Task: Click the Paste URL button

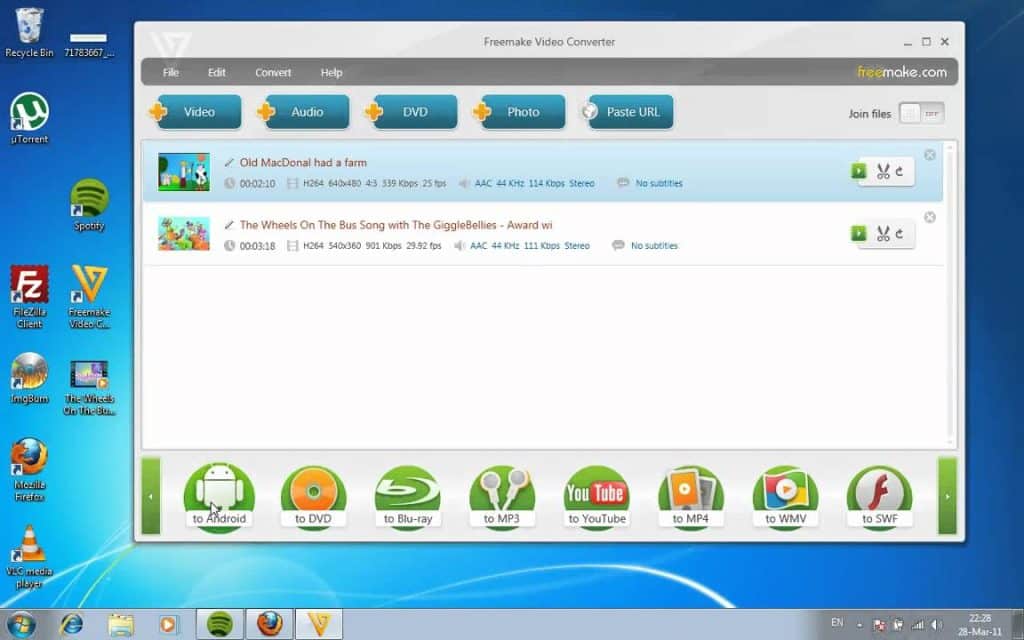Action: coord(628,112)
